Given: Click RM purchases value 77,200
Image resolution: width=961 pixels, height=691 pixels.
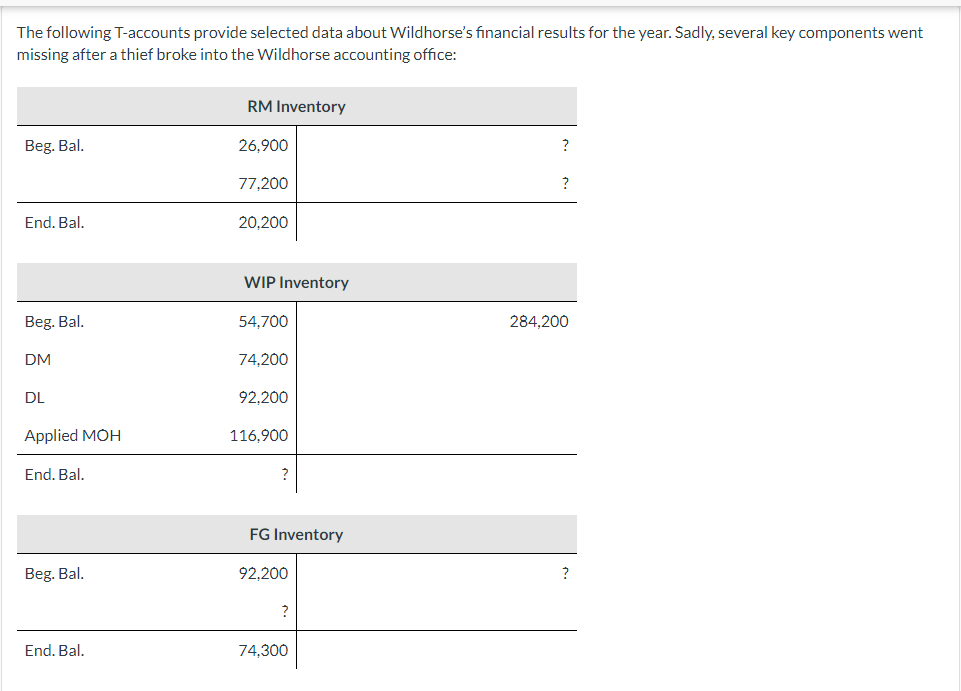Looking at the screenshot, I should (263, 183).
